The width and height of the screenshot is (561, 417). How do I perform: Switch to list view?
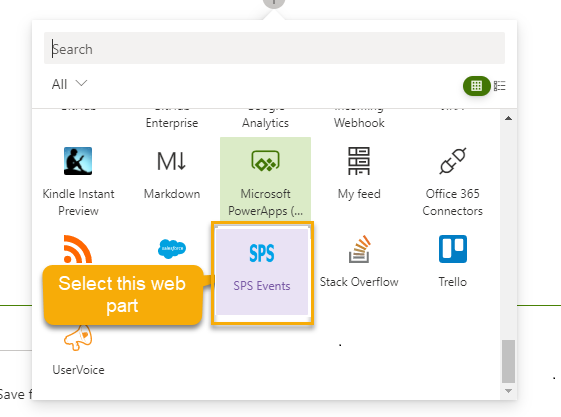click(499, 86)
